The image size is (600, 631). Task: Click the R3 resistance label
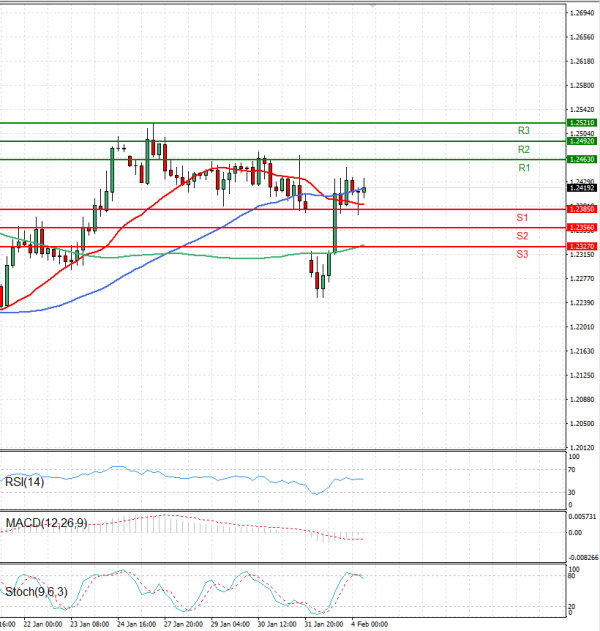[524, 130]
